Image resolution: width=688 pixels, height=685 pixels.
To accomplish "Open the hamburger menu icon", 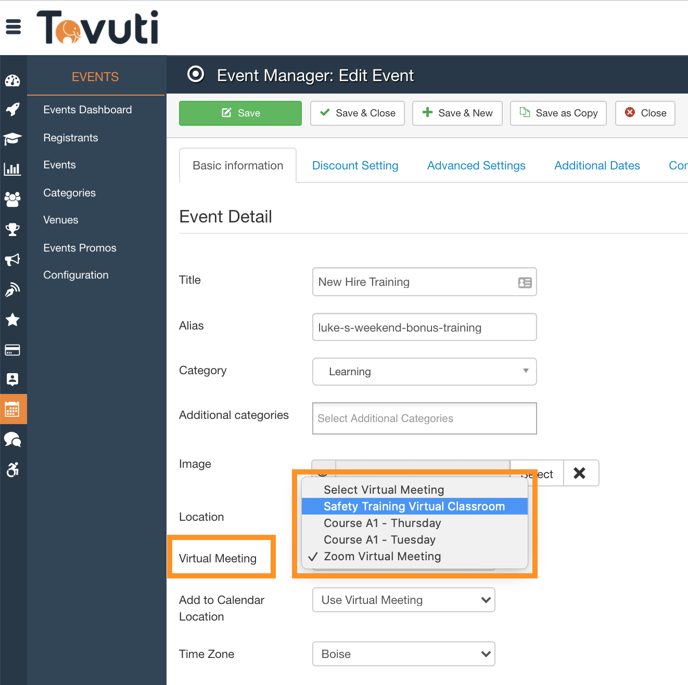I will click(13, 27).
